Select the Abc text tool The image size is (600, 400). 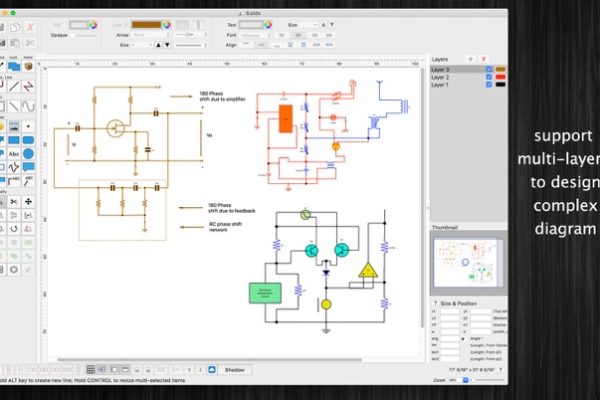14,154
